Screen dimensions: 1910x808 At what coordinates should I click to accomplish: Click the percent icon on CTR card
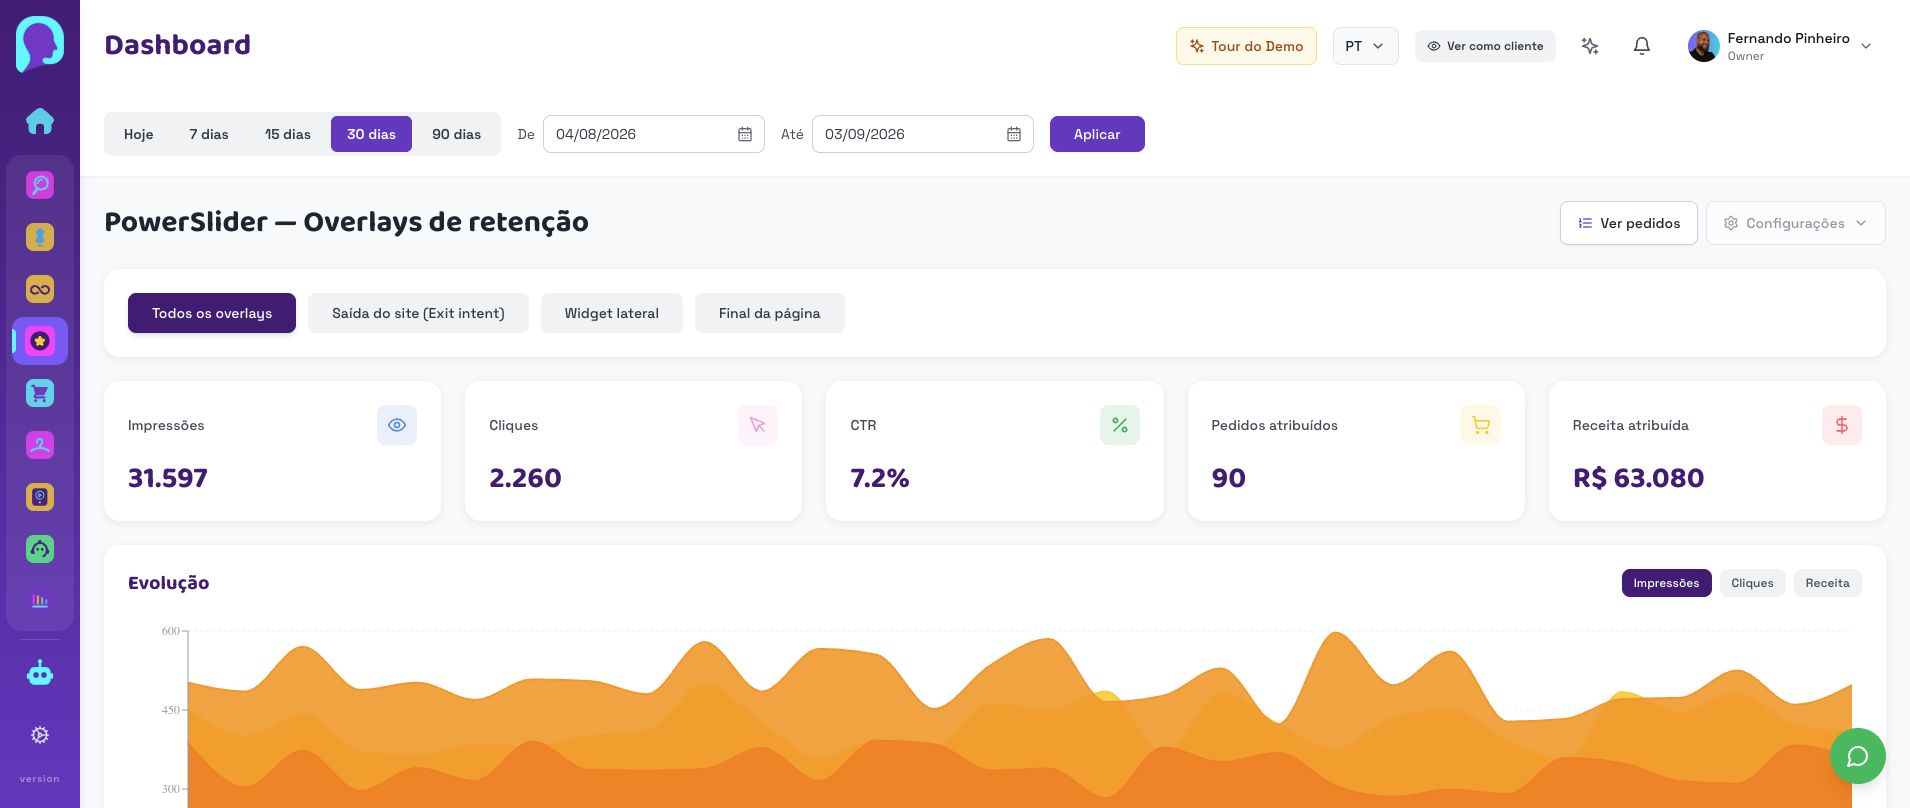[1120, 425]
